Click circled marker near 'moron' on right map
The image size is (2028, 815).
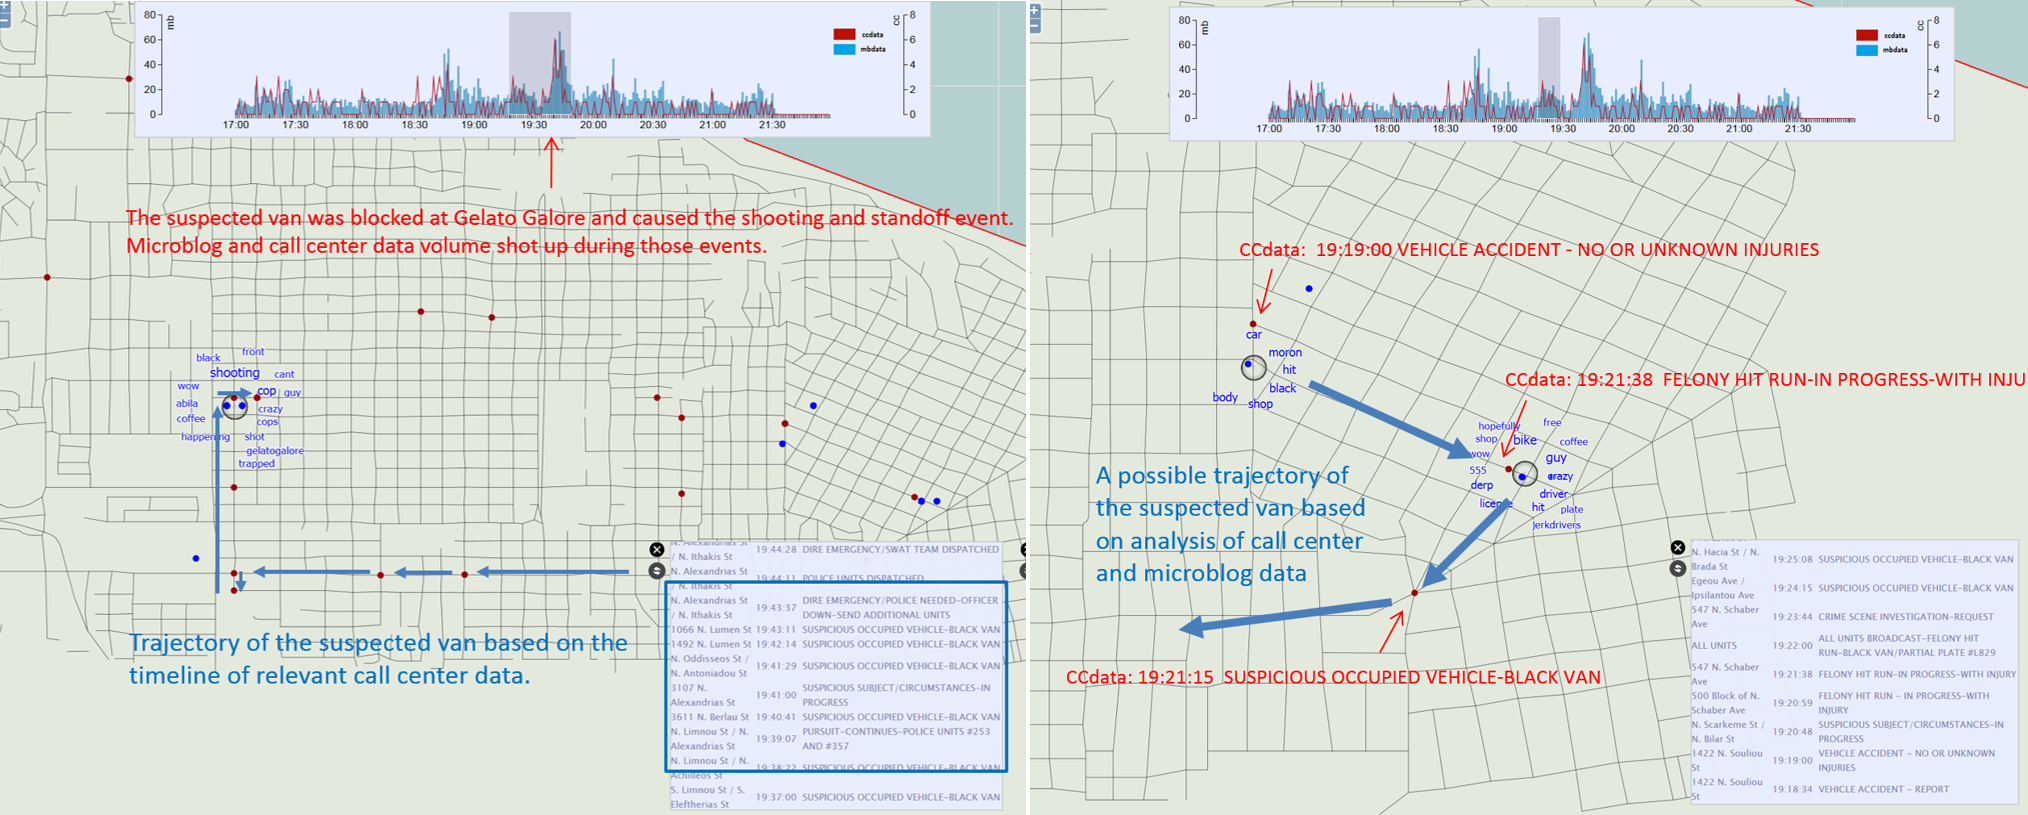[x=1253, y=367]
